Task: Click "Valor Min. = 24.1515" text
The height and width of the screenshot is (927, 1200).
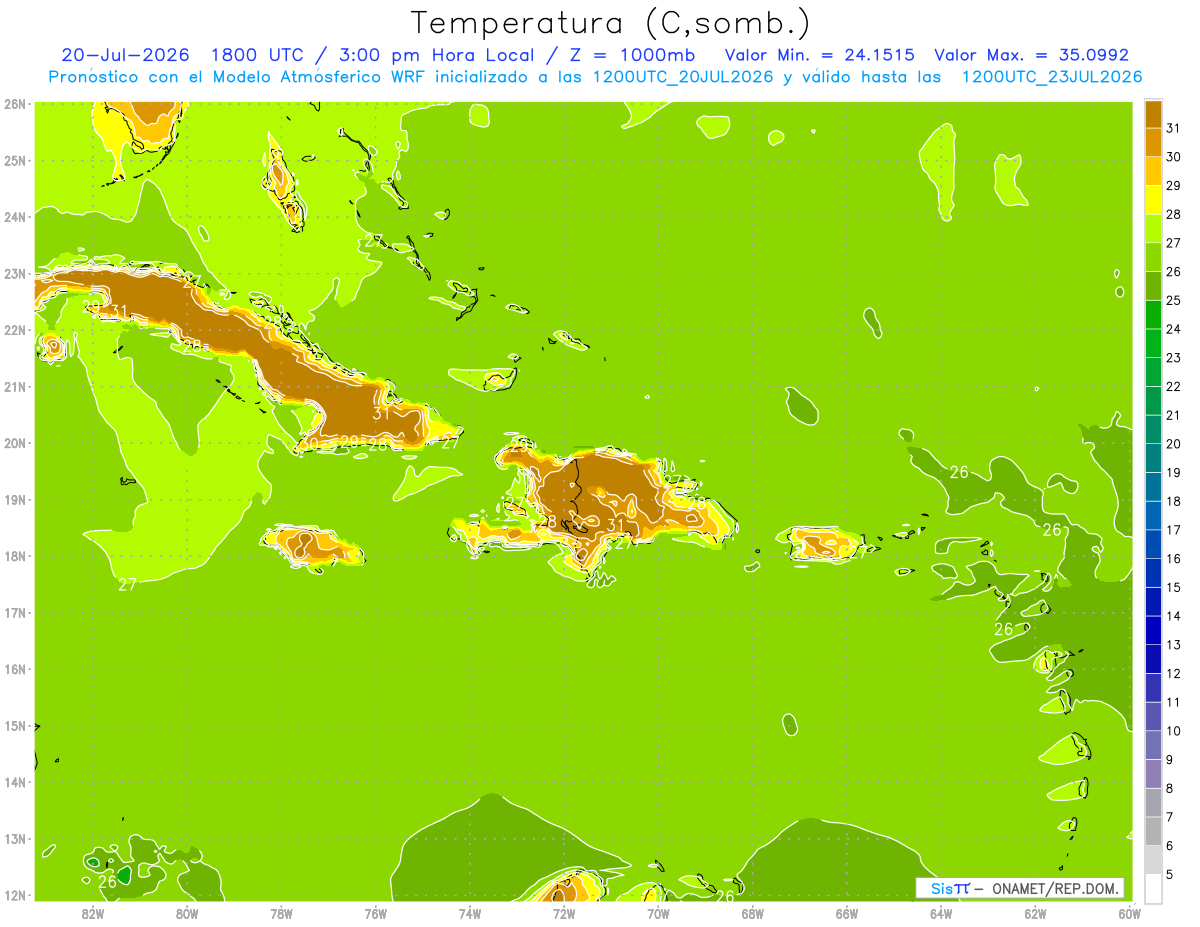Action: click(819, 55)
